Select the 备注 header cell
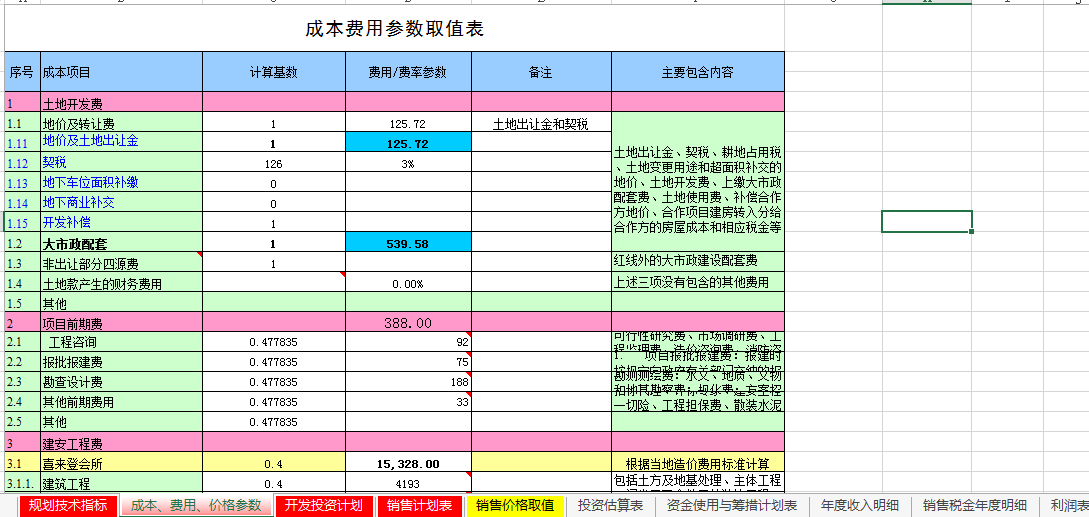1089x517 pixels. click(541, 72)
